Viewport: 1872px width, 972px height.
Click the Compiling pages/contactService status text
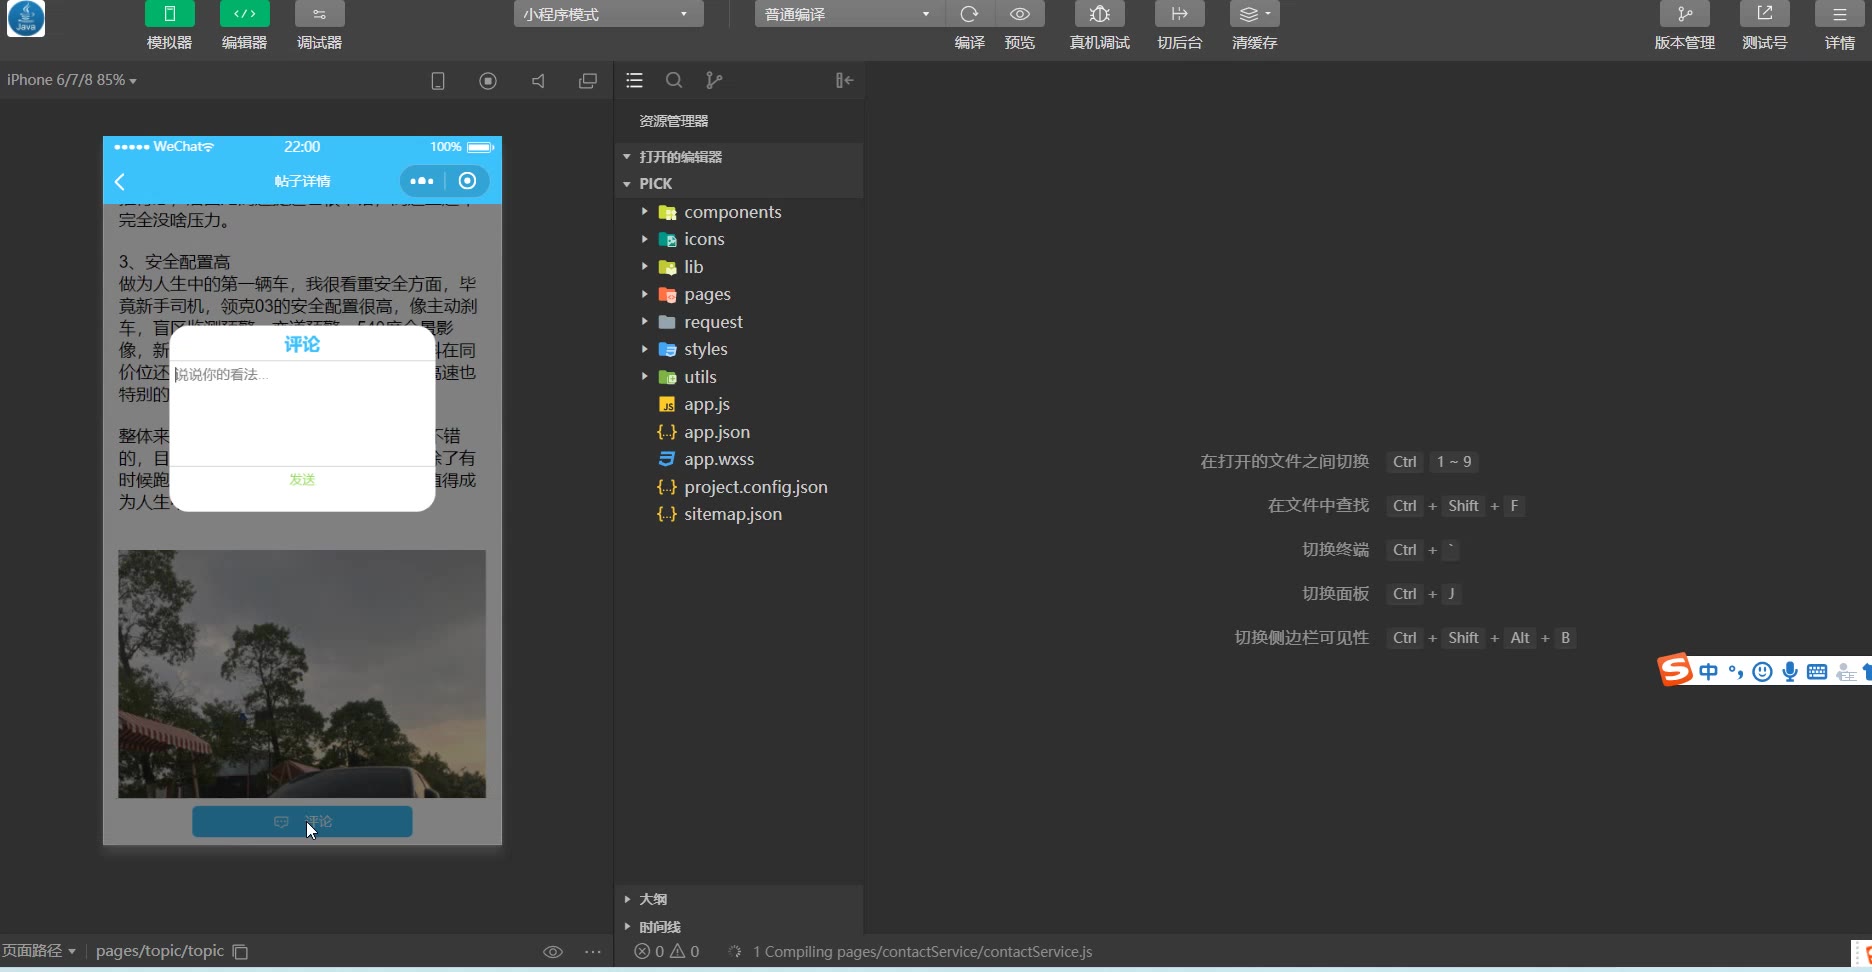(x=922, y=952)
